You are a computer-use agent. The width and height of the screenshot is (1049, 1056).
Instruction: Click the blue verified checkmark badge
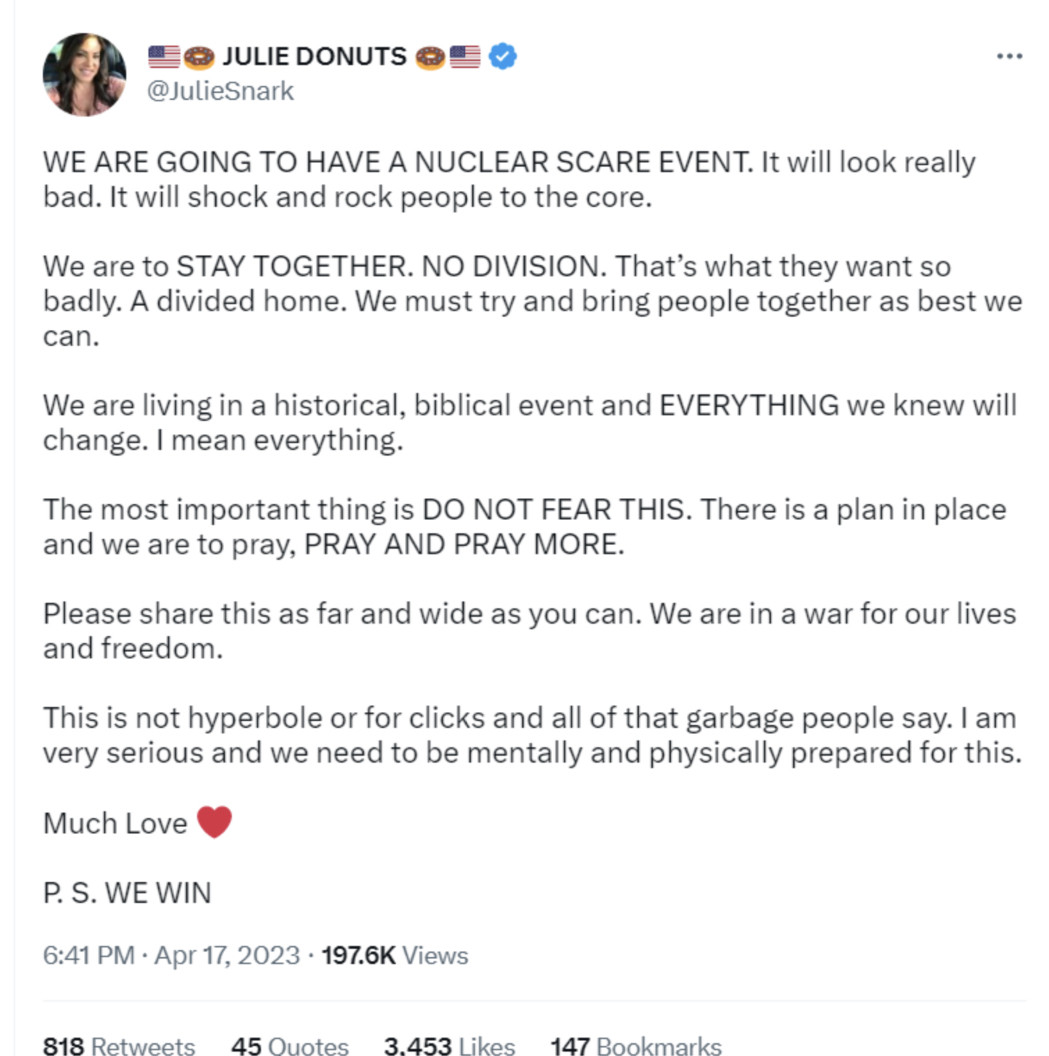[503, 57]
